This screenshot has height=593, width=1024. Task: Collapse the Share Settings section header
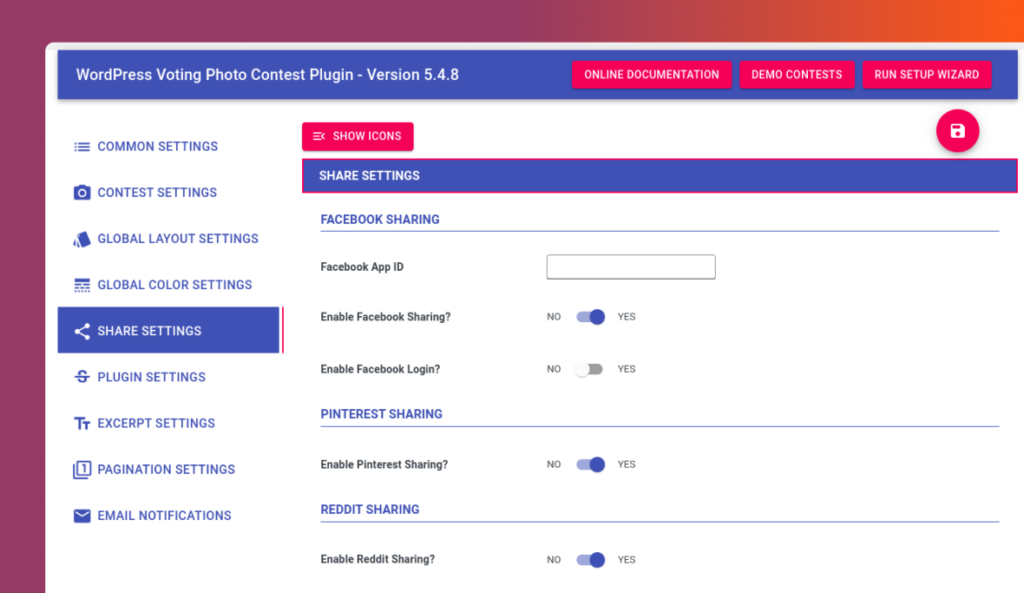pos(659,176)
